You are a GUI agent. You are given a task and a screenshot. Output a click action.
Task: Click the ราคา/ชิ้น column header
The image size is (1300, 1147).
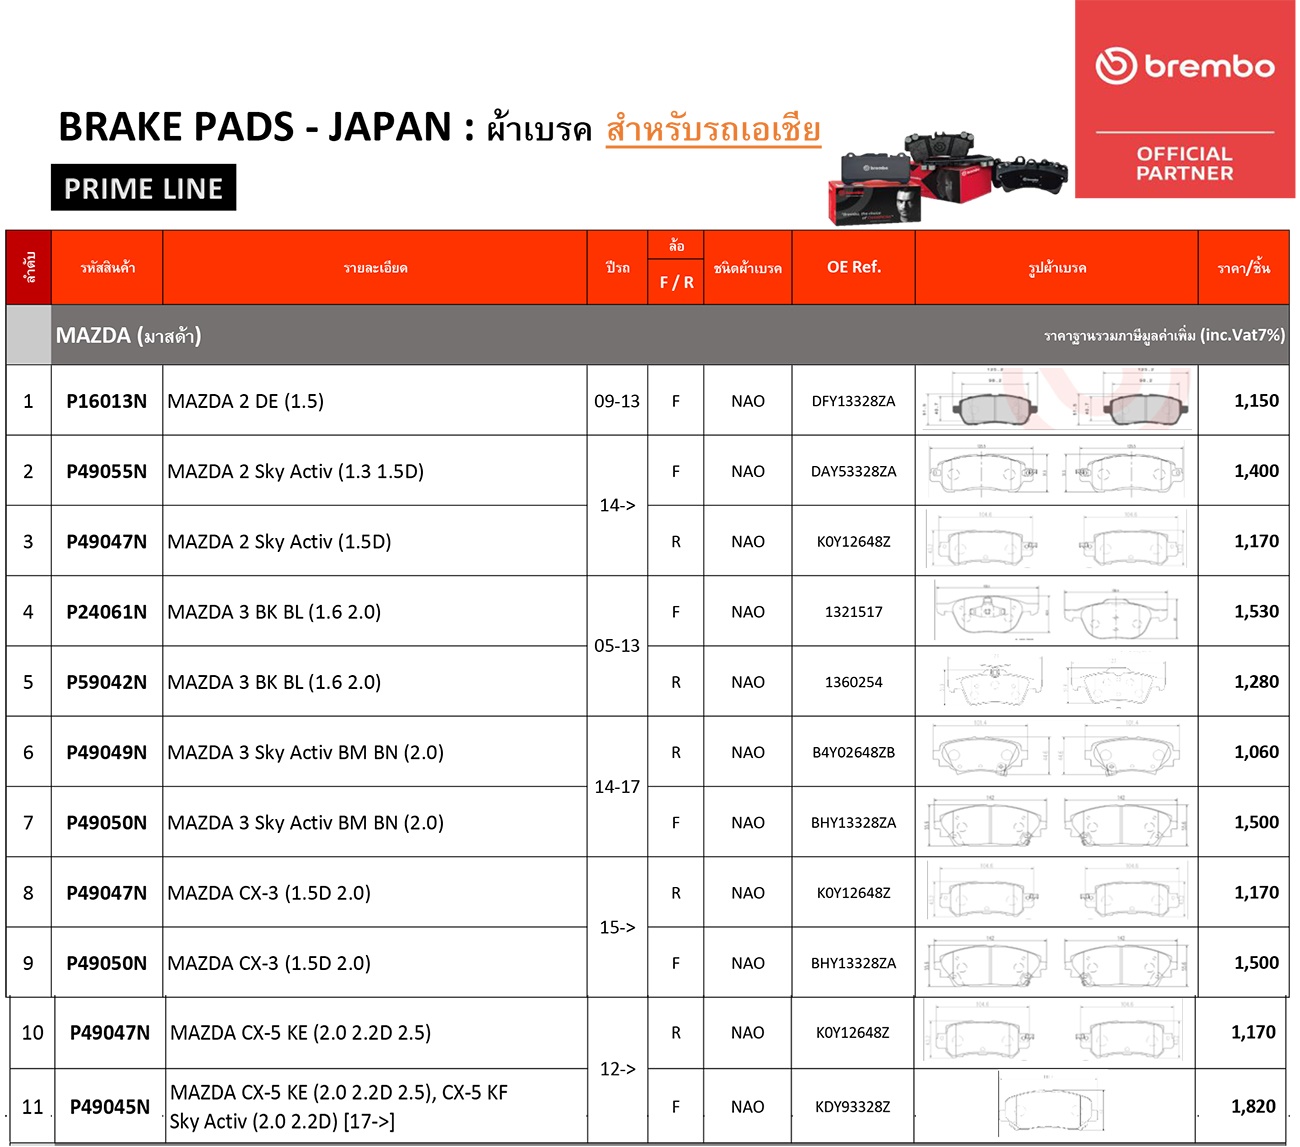coord(1244,267)
